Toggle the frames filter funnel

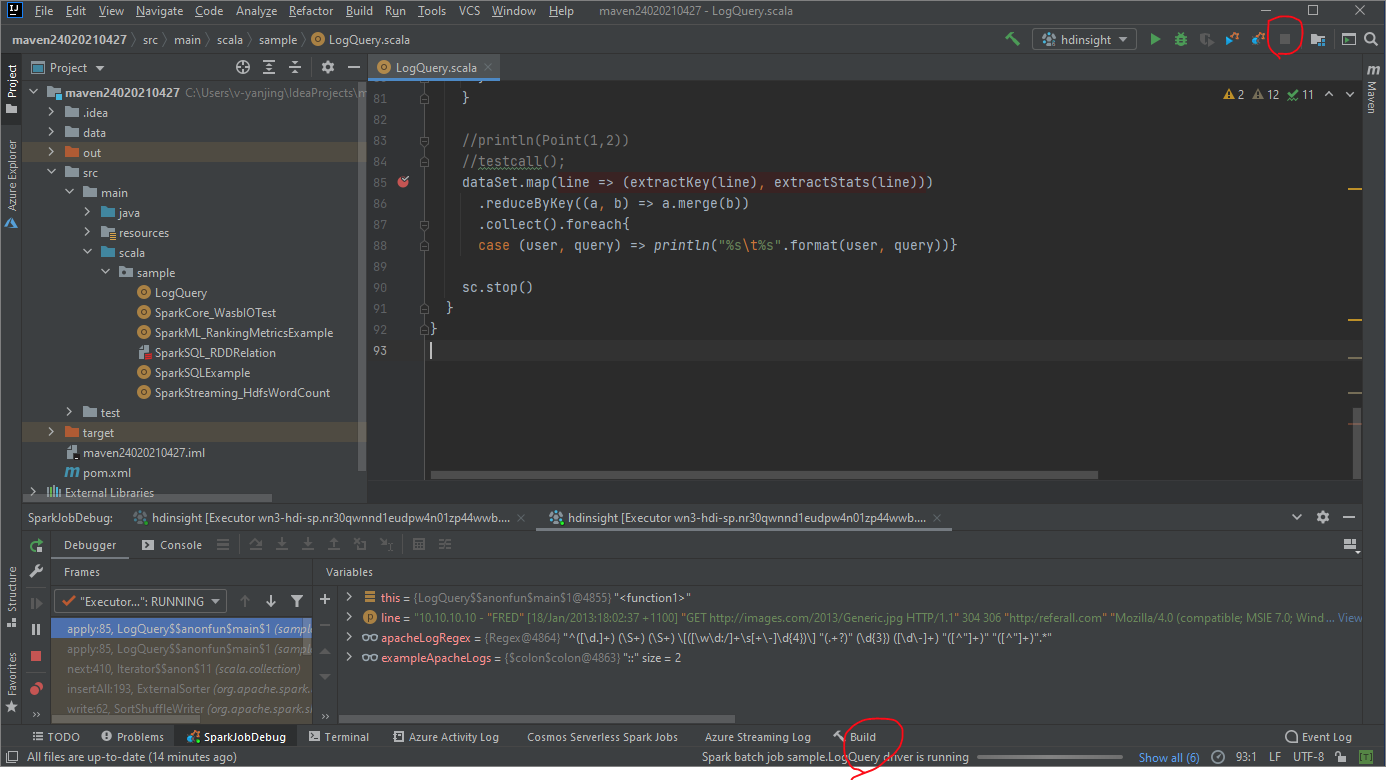(297, 601)
